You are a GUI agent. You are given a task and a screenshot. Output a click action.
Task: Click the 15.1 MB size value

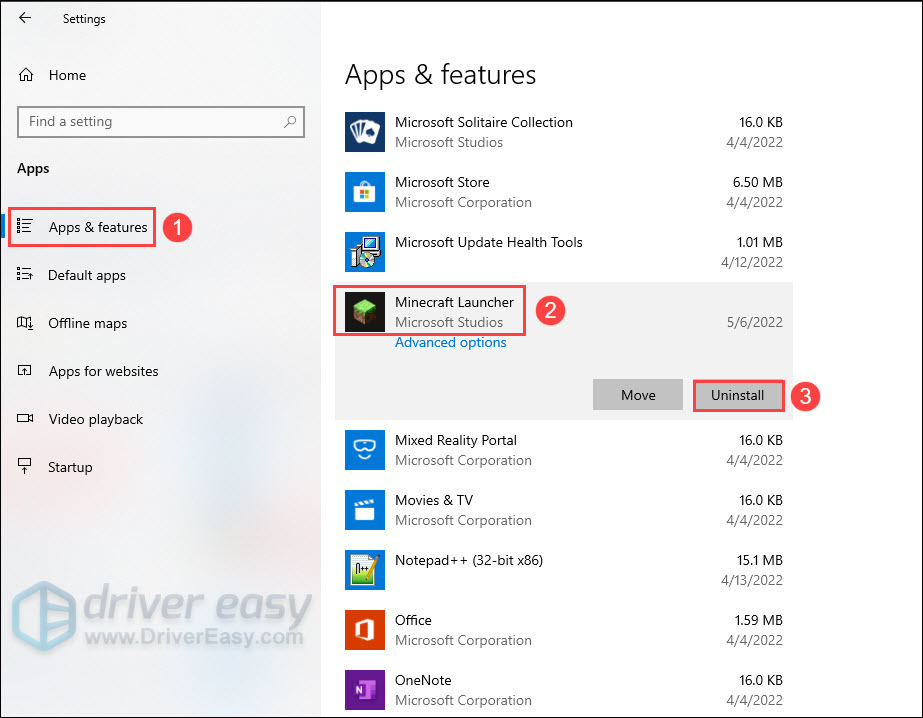pos(759,560)
